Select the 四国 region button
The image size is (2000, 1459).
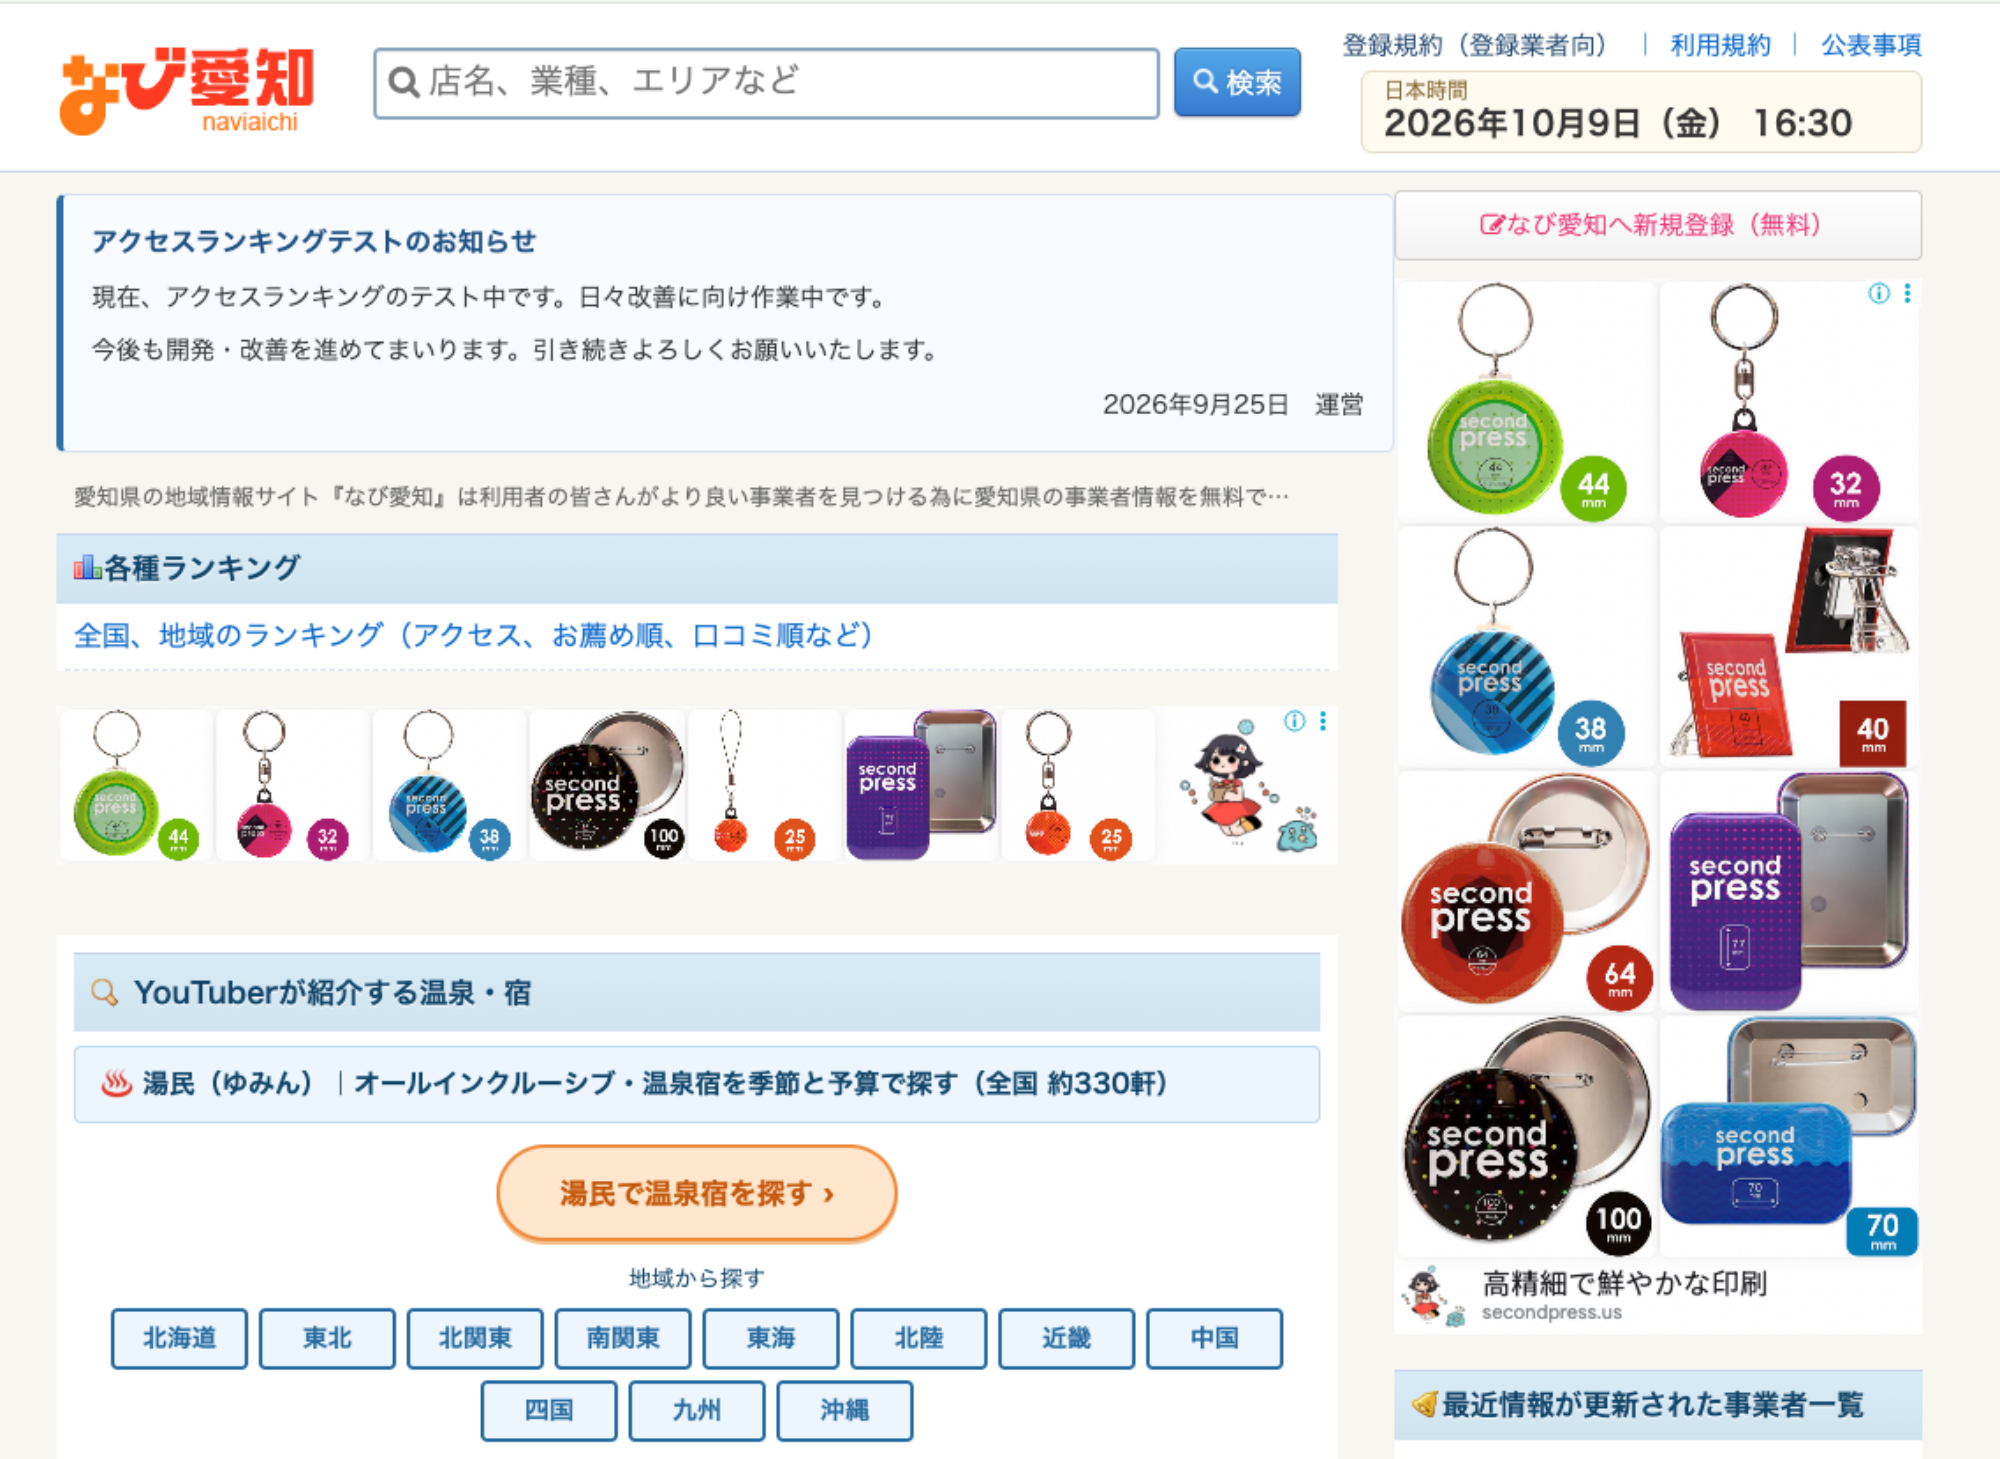(x=549, y=1411)
